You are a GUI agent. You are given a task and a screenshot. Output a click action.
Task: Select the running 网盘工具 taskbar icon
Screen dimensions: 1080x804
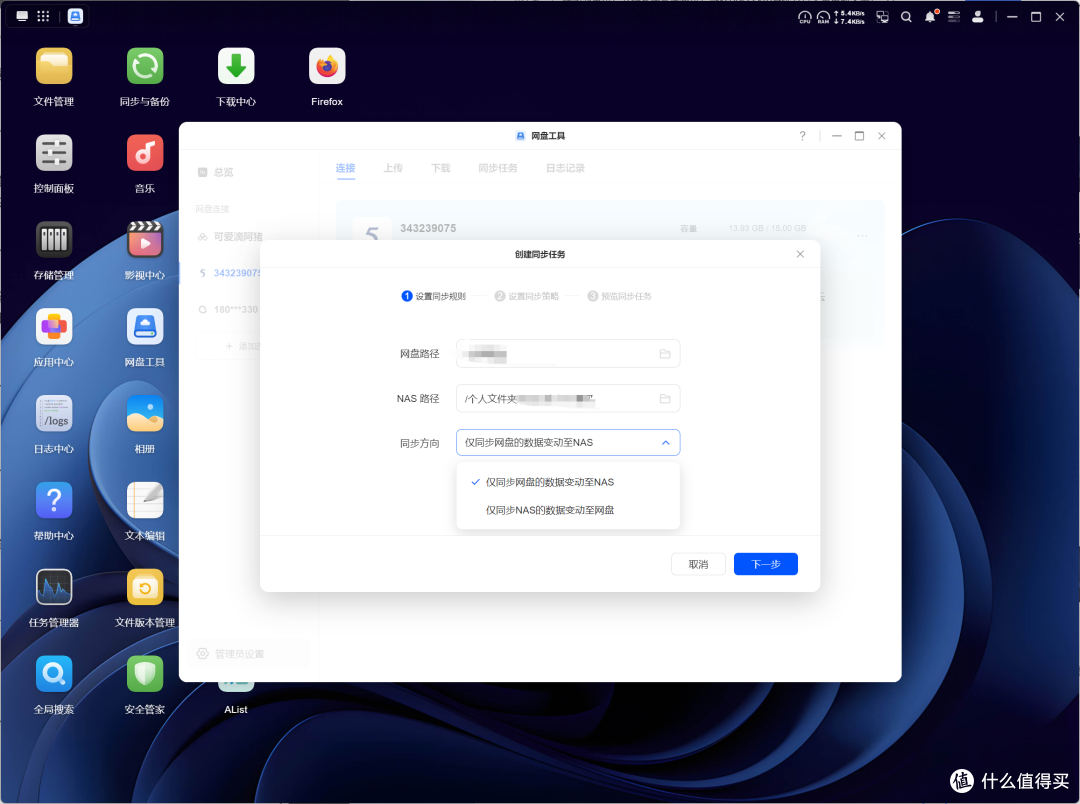pyautogui.click(x=75, y=16)
